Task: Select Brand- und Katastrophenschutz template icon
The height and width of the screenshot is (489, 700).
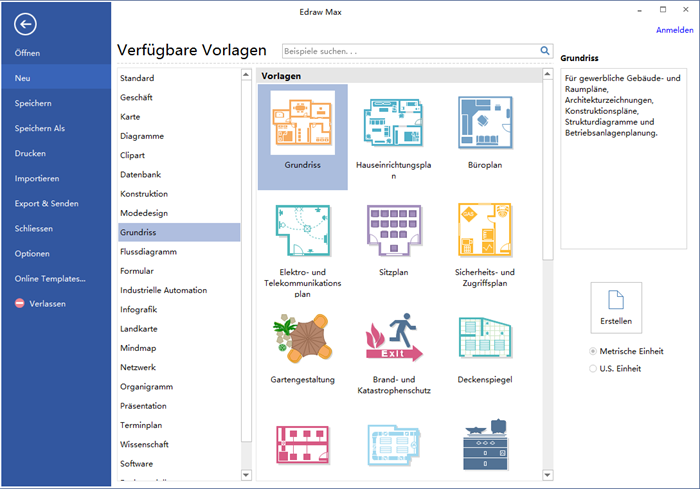Action: tap(394, 337)
